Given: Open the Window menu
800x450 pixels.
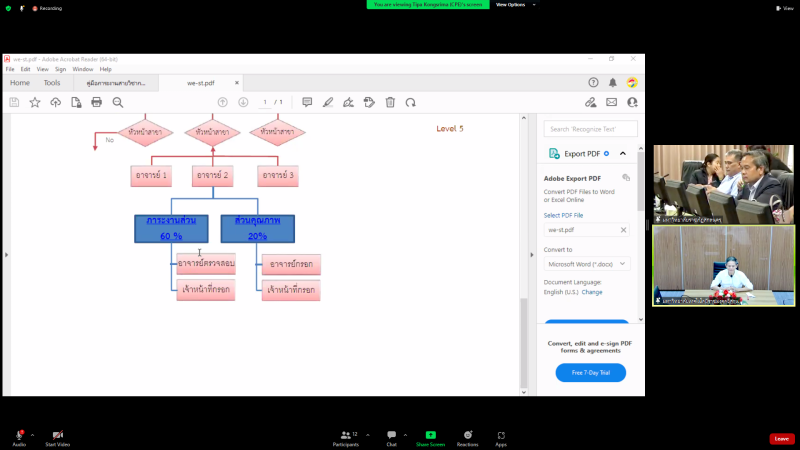Looking at the screenshot, I should click(x=82, y=69).
